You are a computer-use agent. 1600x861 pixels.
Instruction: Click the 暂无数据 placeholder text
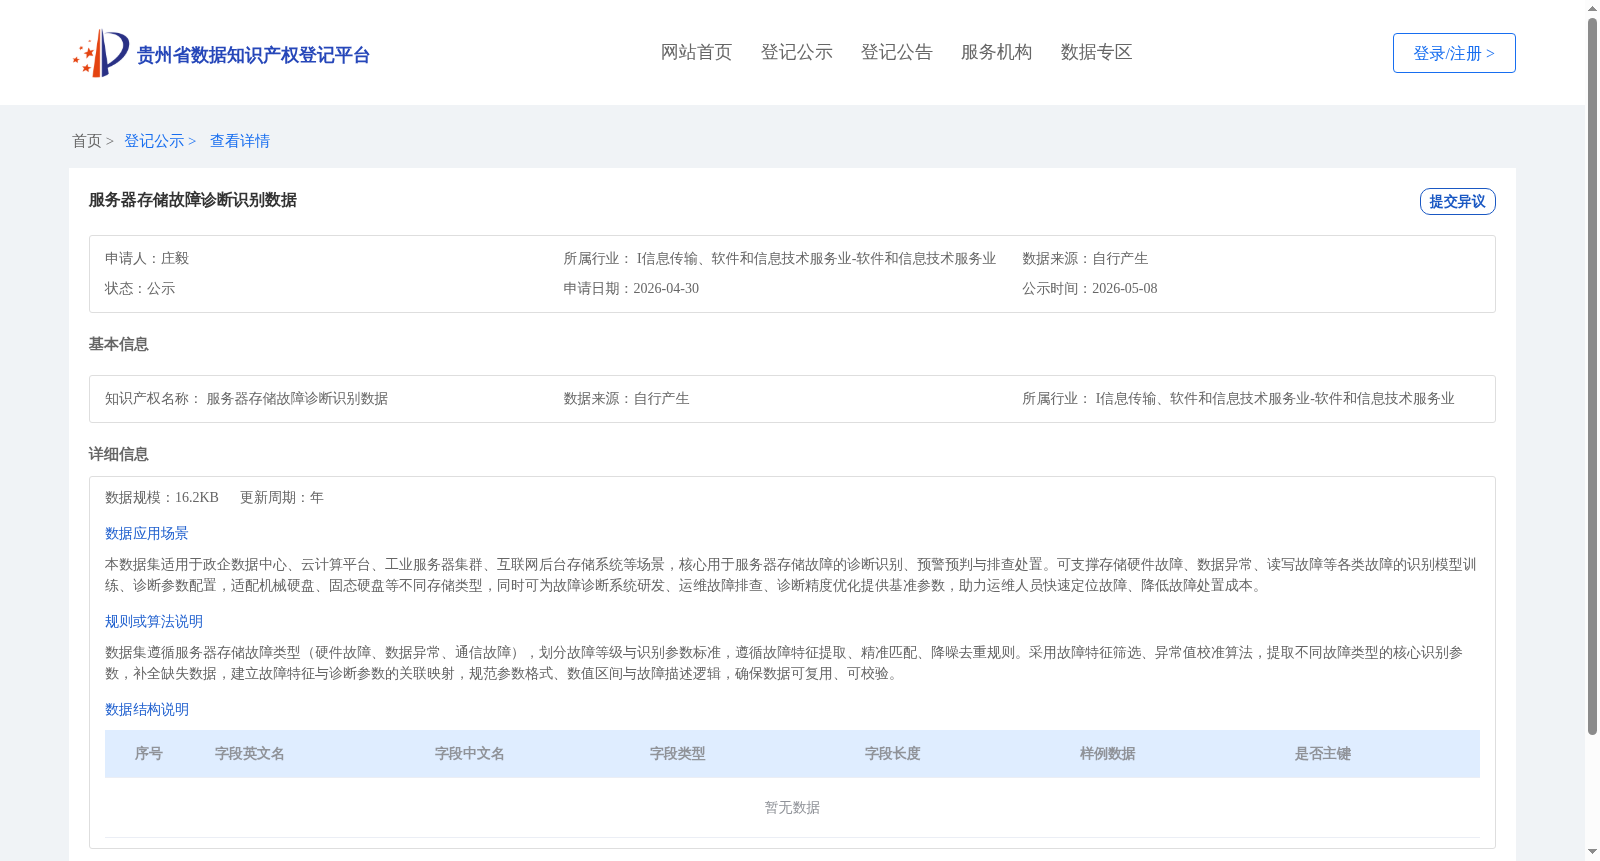pos(792,807)
